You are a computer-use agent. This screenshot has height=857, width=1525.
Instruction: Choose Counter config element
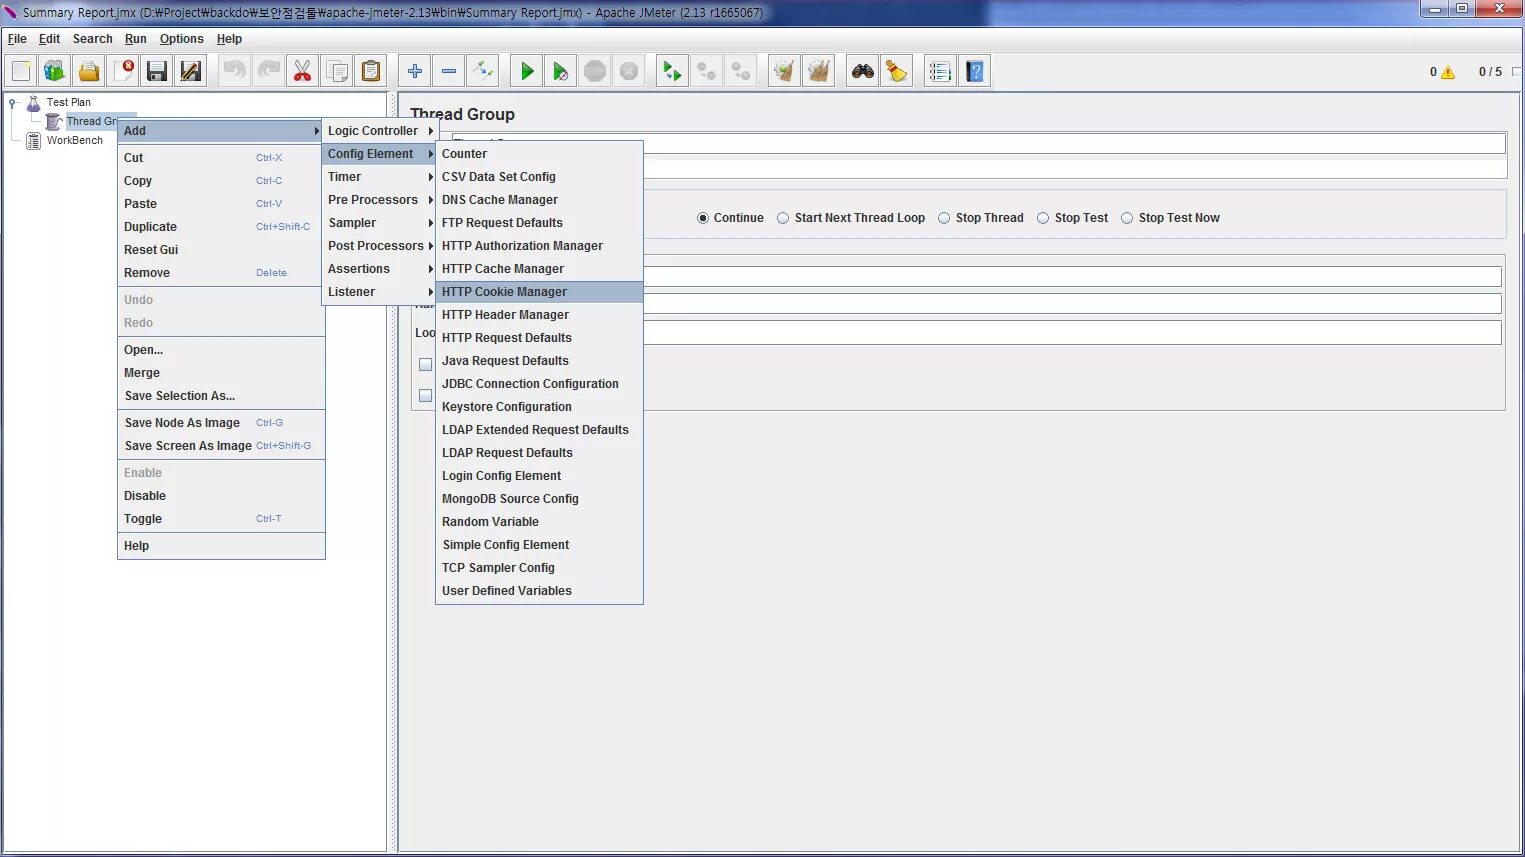539,154
